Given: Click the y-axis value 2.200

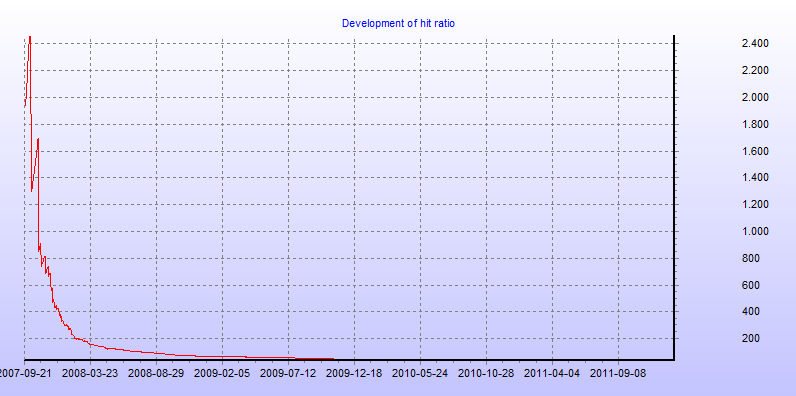Looking at the screenshot, I should pyautogui.click(x=754, y=71).
